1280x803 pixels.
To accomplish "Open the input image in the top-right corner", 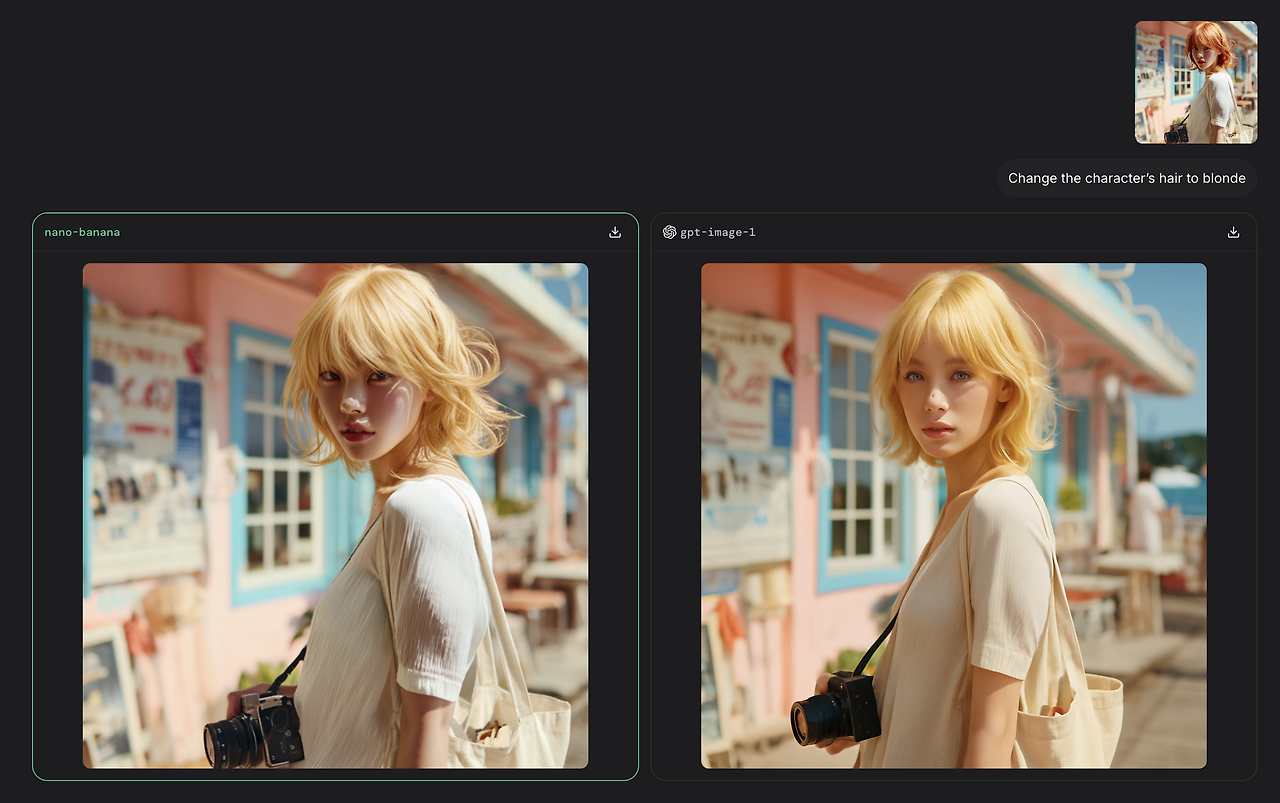I will (x=1196, y=81).
